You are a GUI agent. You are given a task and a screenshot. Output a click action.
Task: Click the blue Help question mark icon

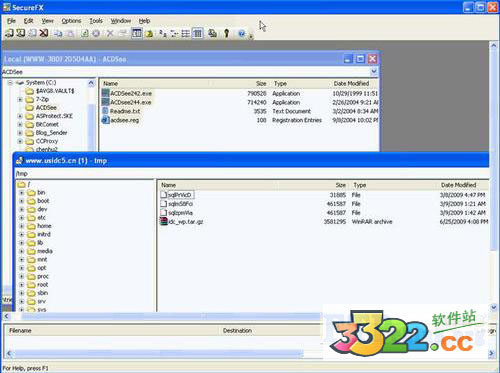tap(242, 33)
